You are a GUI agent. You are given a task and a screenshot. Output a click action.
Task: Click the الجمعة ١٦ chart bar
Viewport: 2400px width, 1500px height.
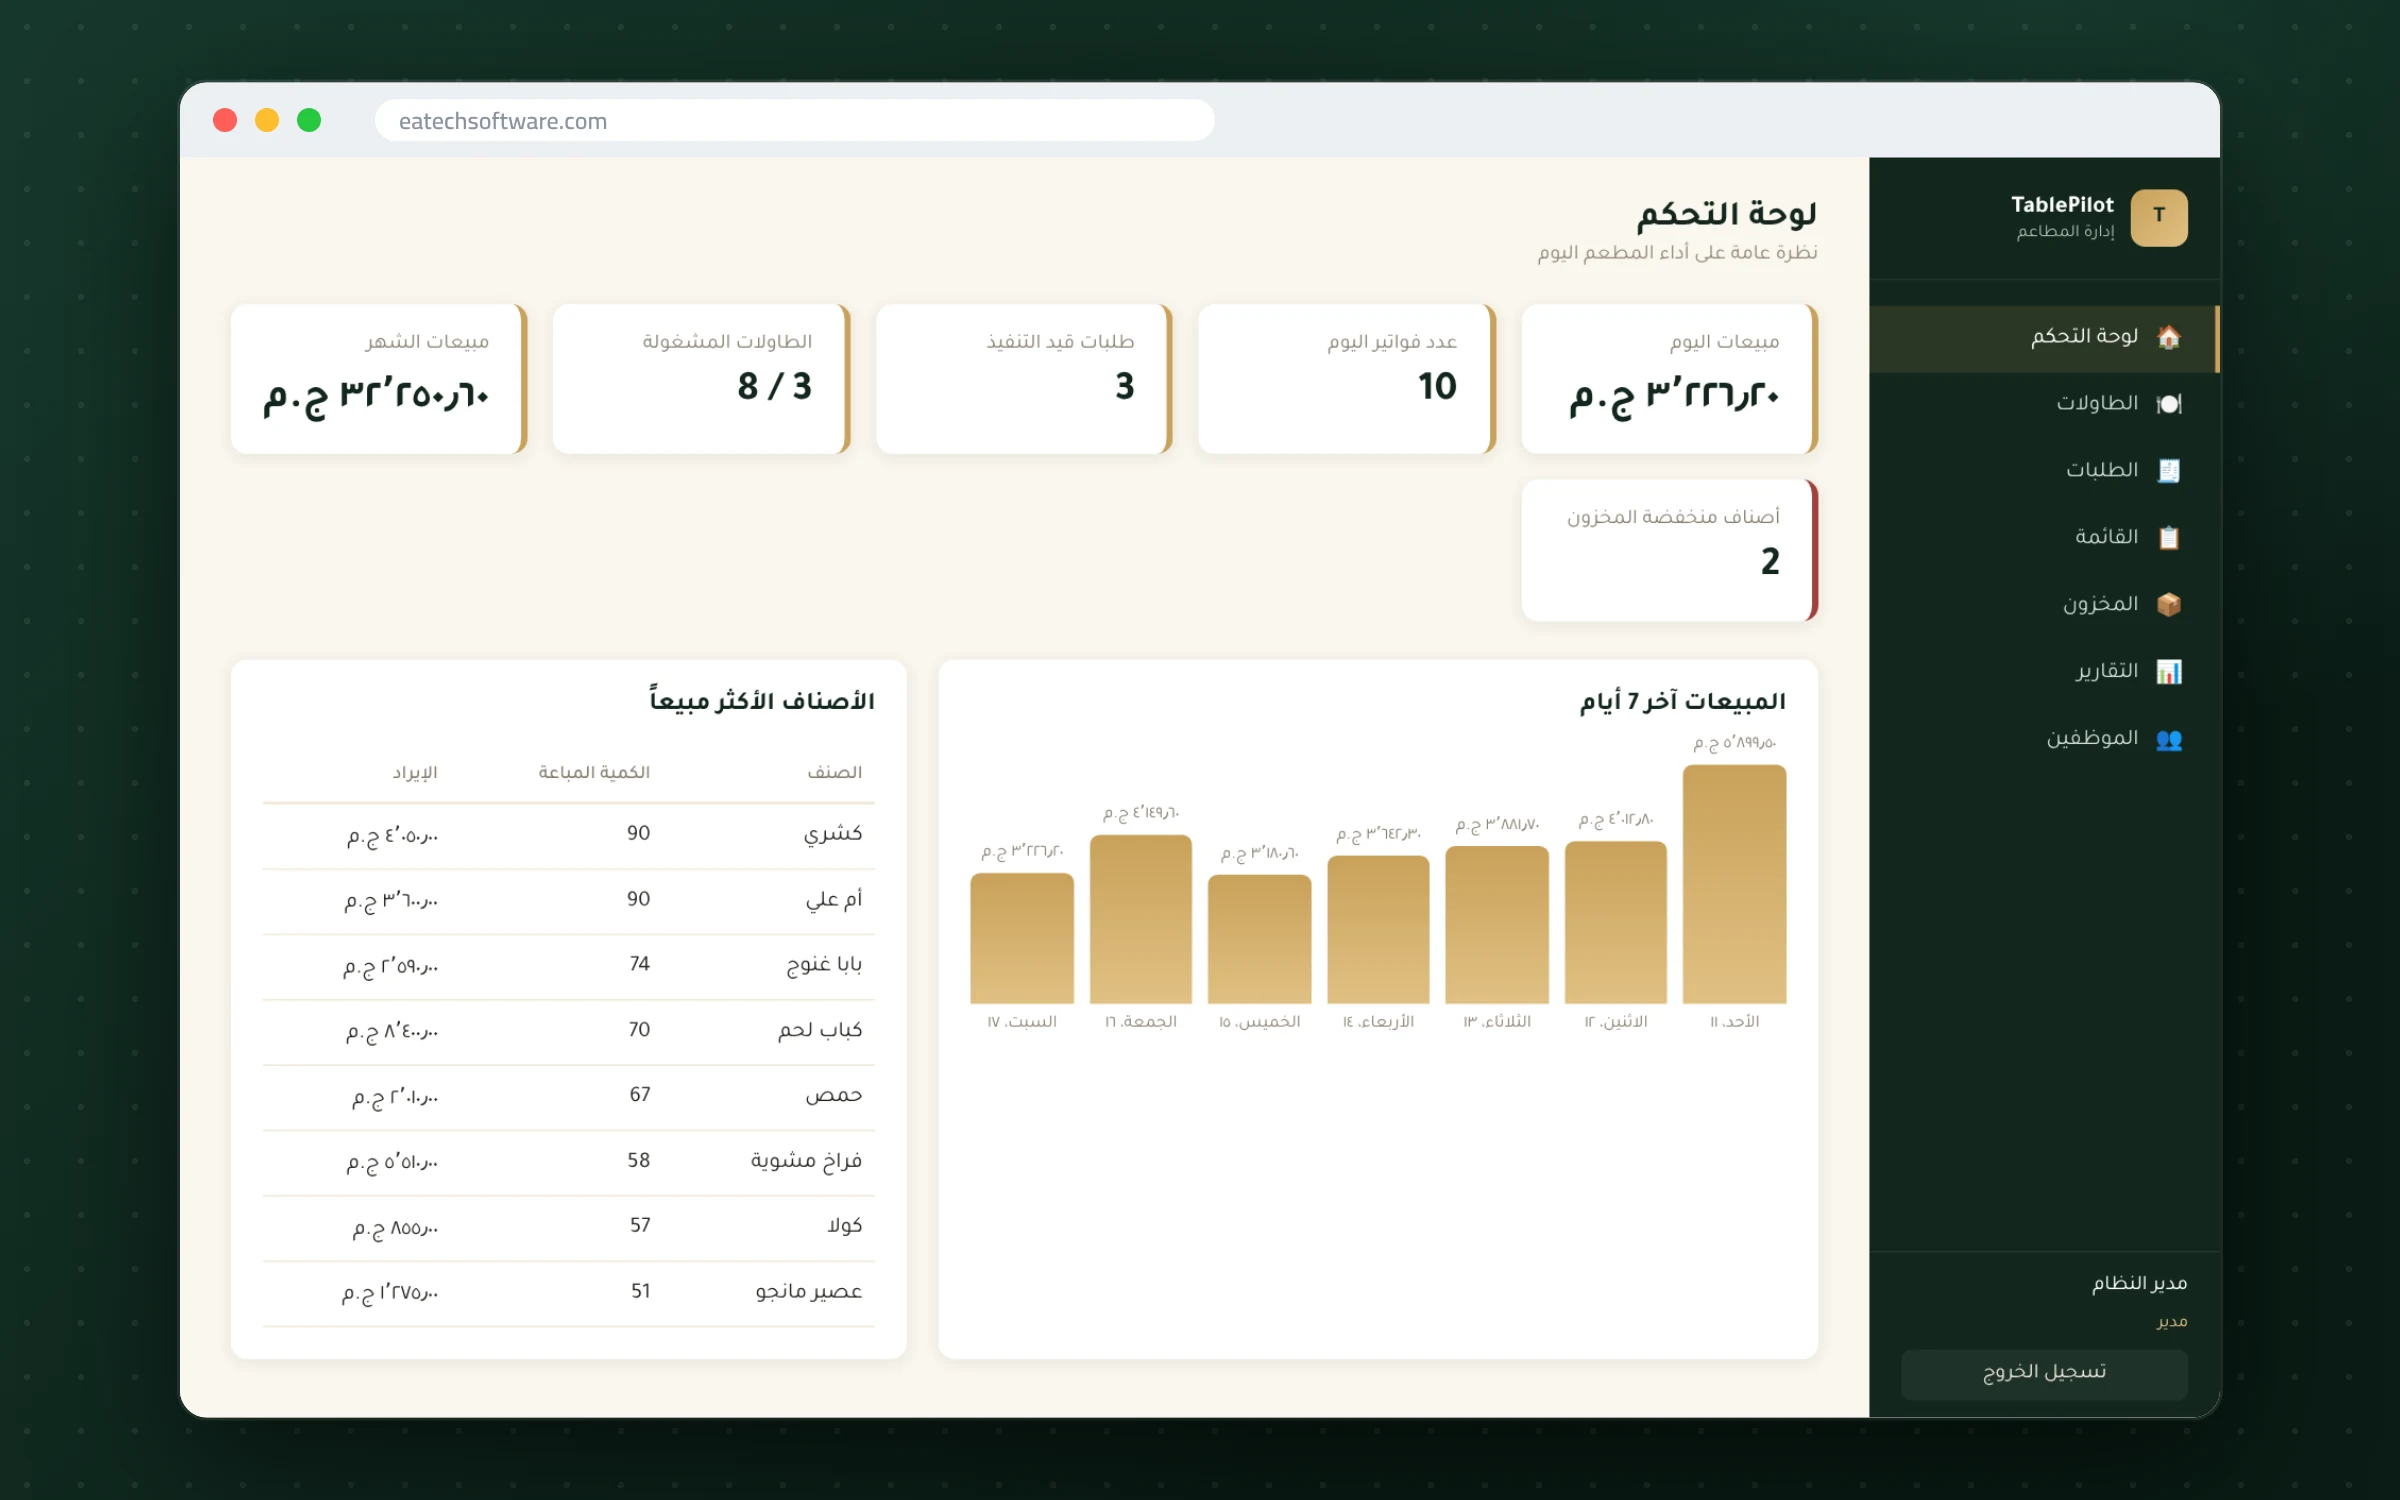coord(1140,919)
